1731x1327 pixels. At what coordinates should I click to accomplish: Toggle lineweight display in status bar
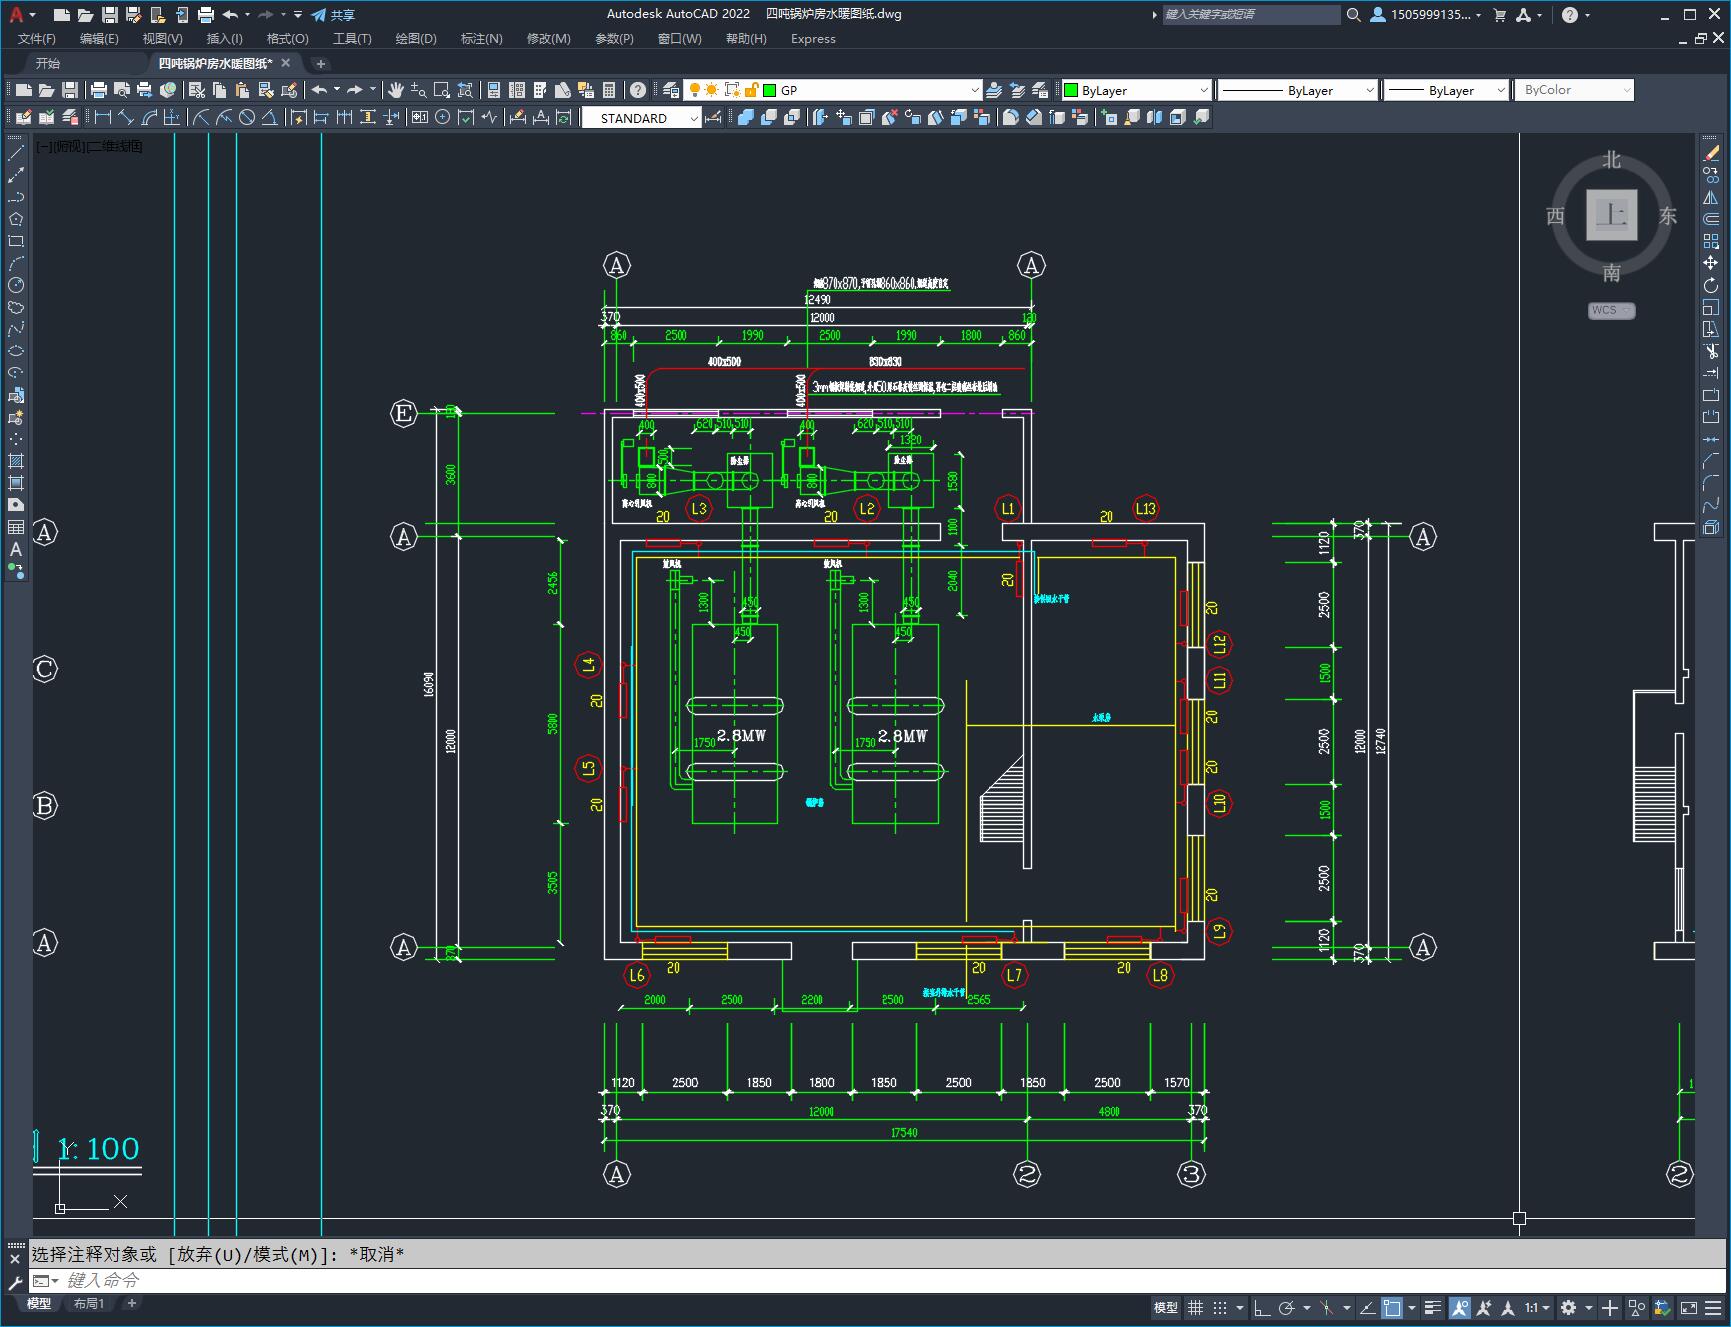1433,1307
